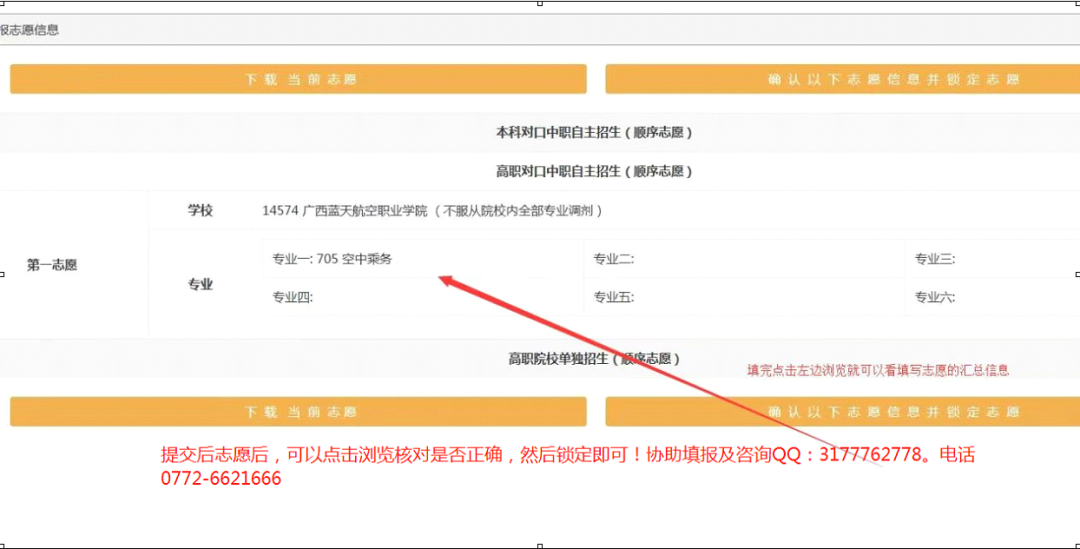Select the 本科对口中职自主招生 section header
The width and height of the screenshot is (1080, 549).
pyautogui.click(x=594, y=132)
